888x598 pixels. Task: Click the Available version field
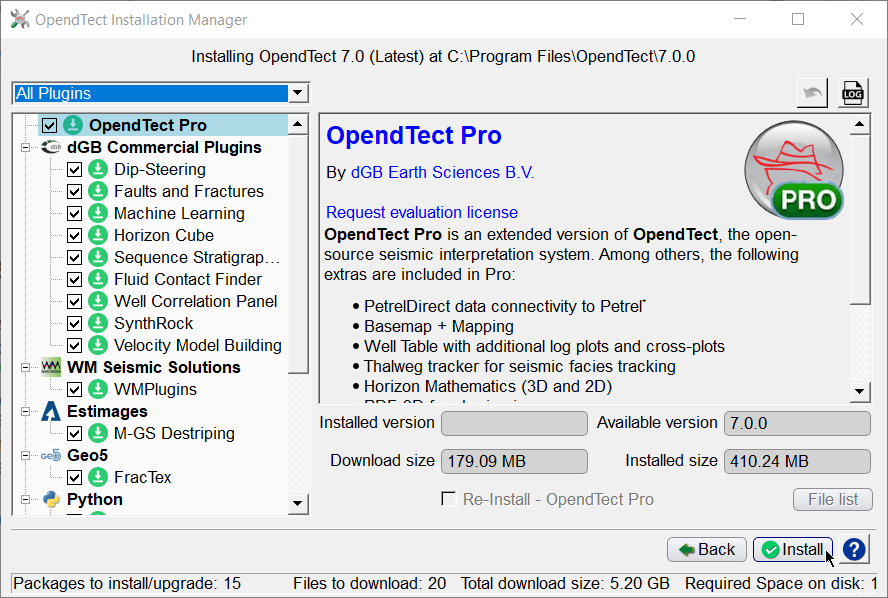[796, 423]
